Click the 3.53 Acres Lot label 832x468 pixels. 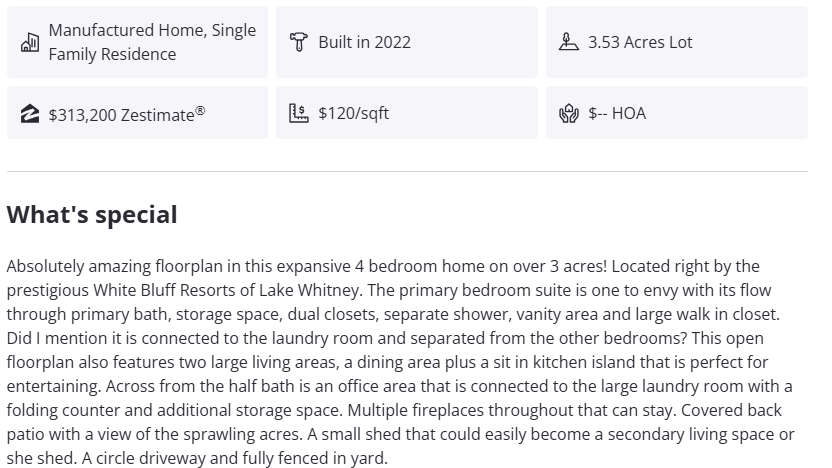(640, 42)
